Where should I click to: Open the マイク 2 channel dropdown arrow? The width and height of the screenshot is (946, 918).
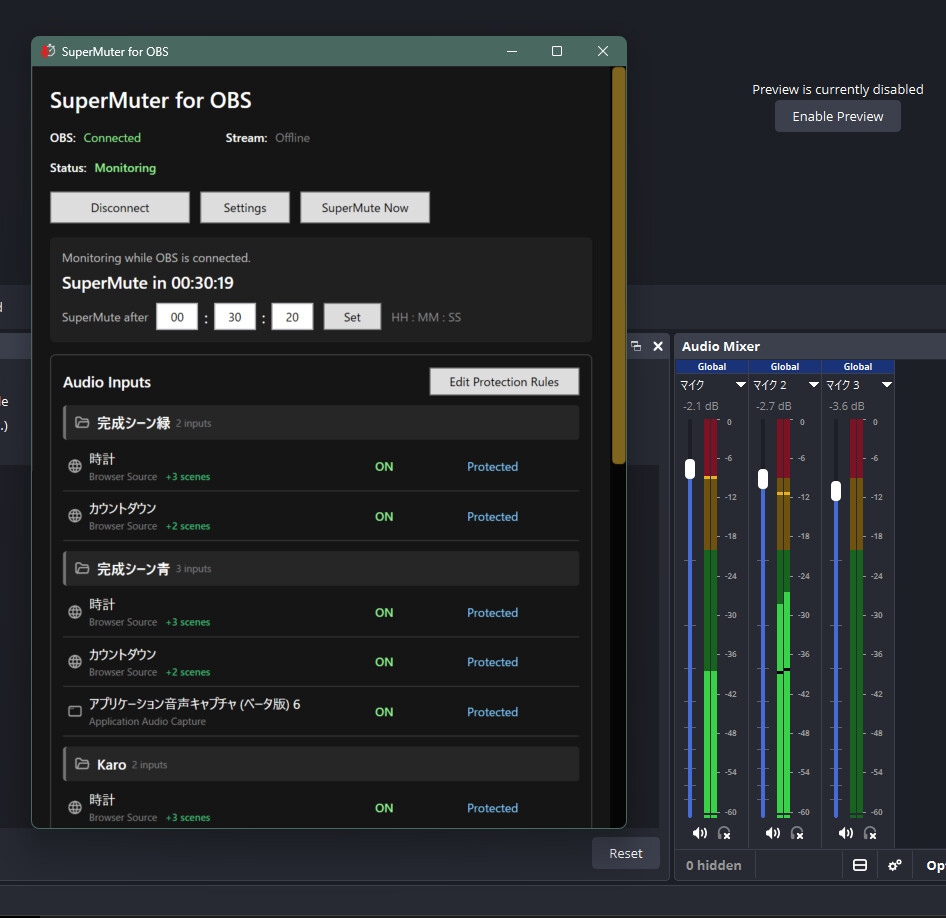coord(813,385)
